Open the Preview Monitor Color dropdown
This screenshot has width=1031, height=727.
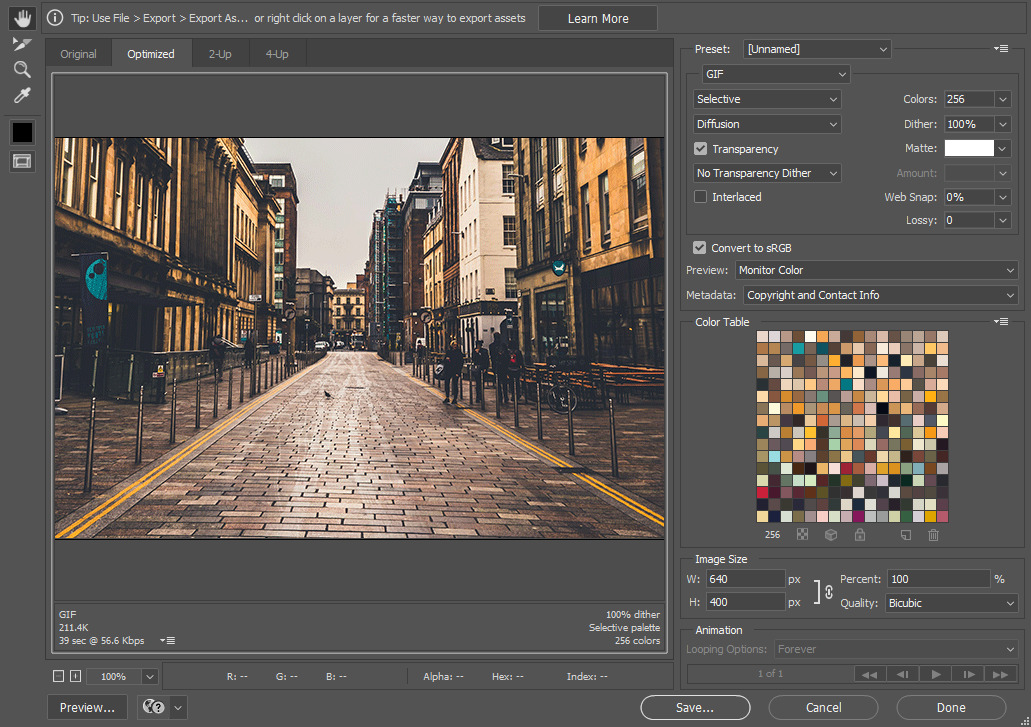coord(876,270)
